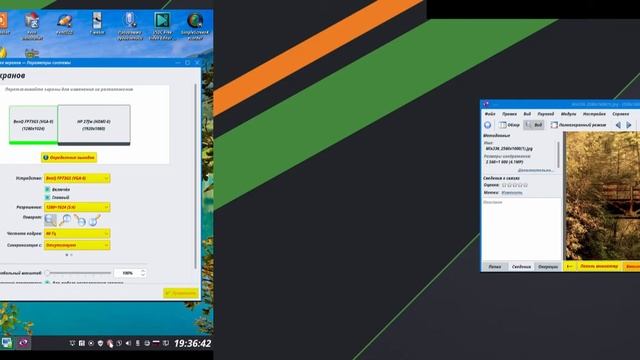Set image rating to five stars
The height and width of the screenshot is (360, 640).
525,185
